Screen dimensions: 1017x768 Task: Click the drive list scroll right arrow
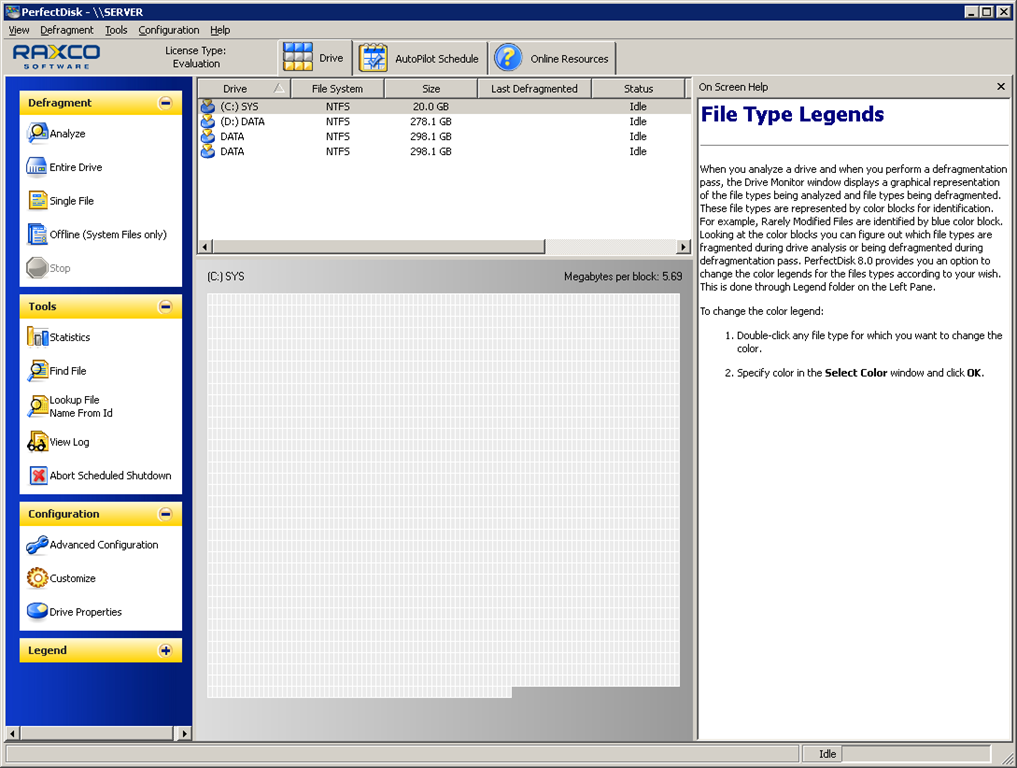click(682, 246)
